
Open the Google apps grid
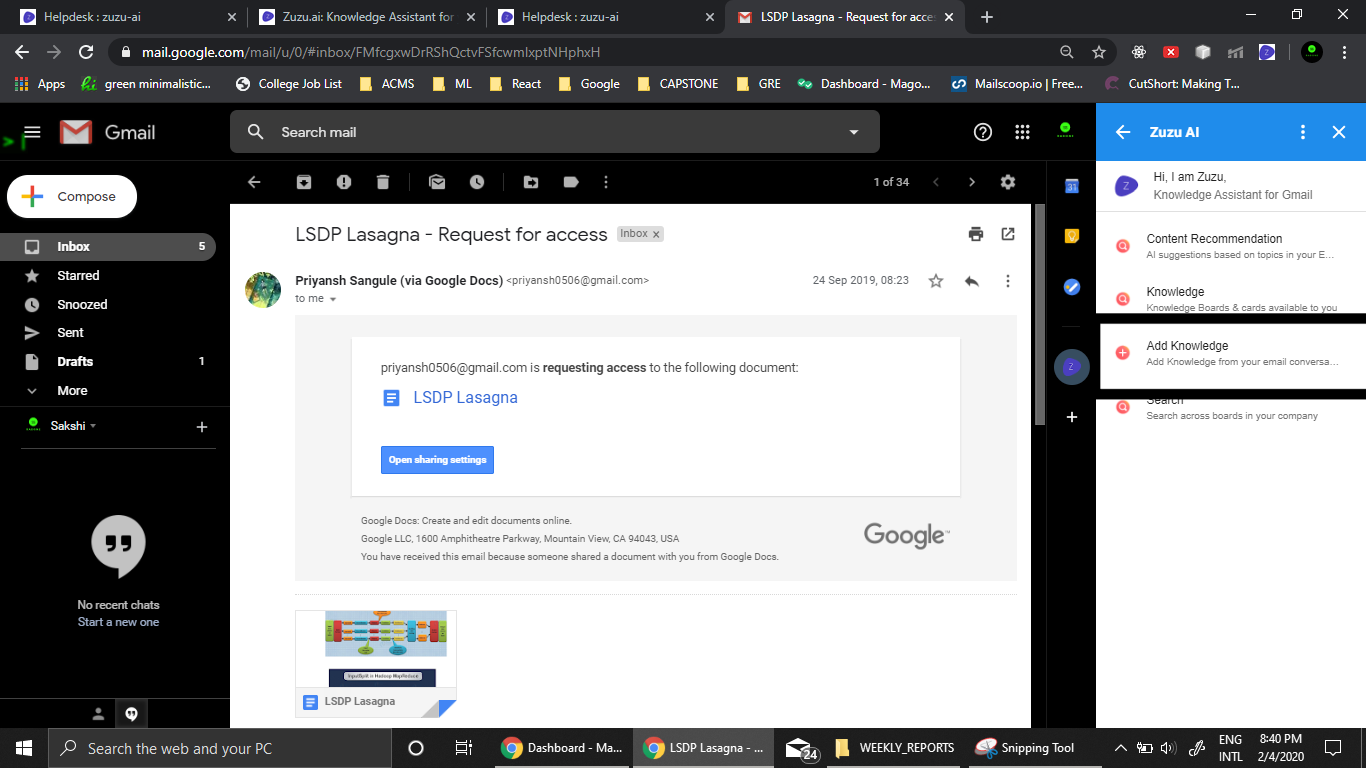click(x=1022, y=132)
